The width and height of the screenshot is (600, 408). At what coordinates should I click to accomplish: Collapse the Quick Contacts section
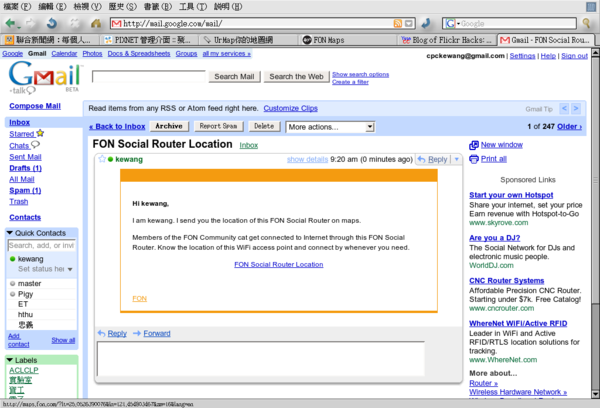(x=10, y=233)
